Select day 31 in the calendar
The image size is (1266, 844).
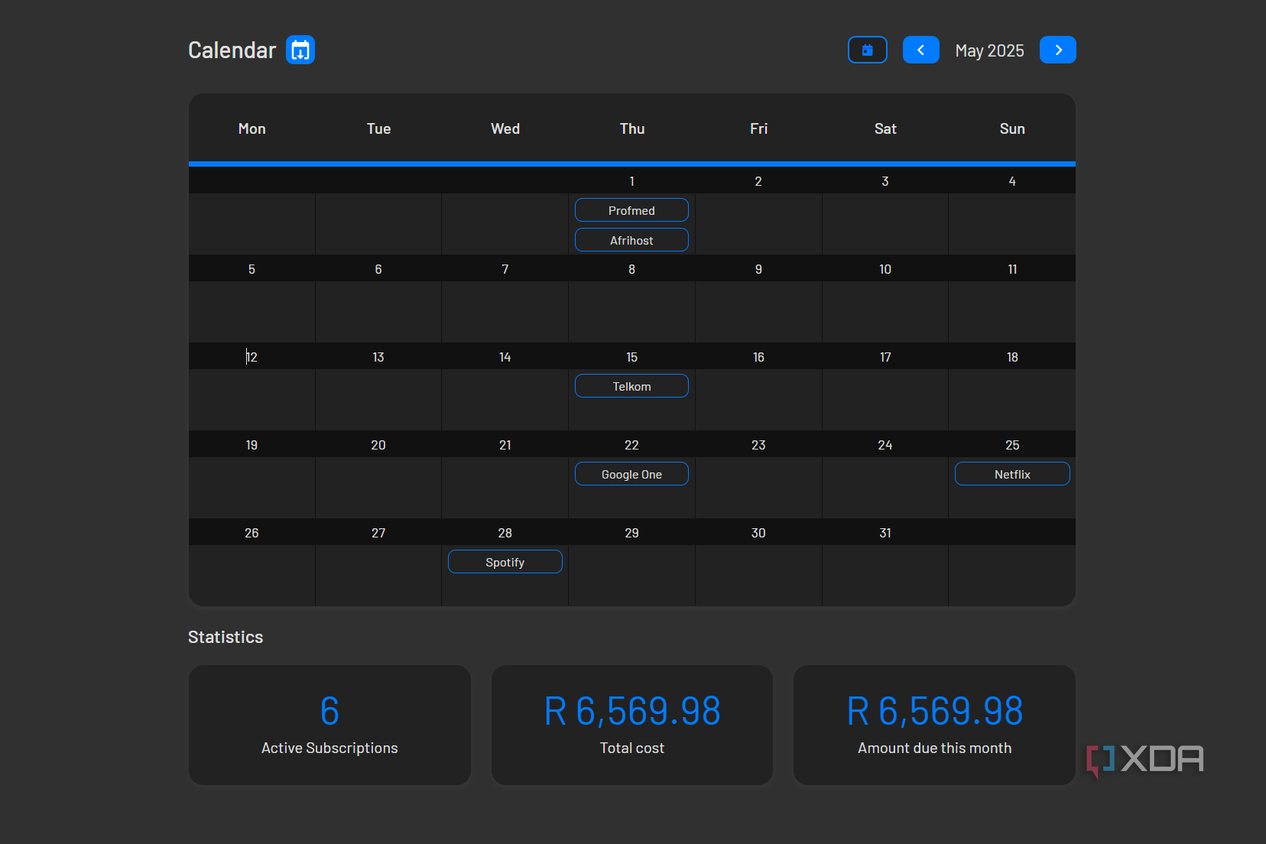[885, 533]
